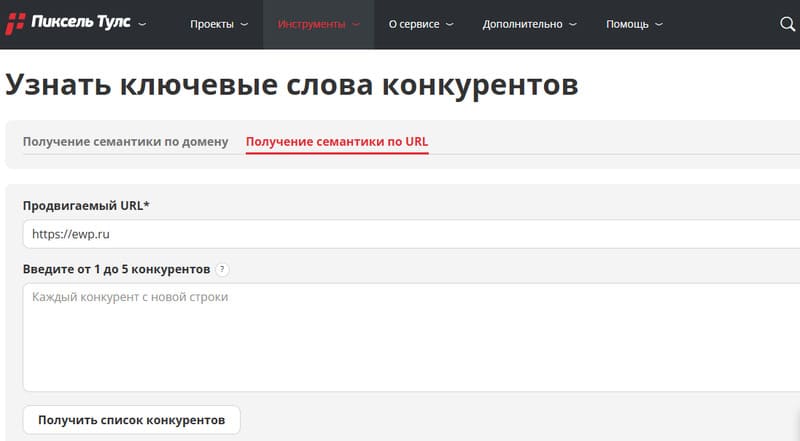The width and height of the screenshot is (800, 441).
Task: Open the search magnifier icon
Action: click(787, 24)
